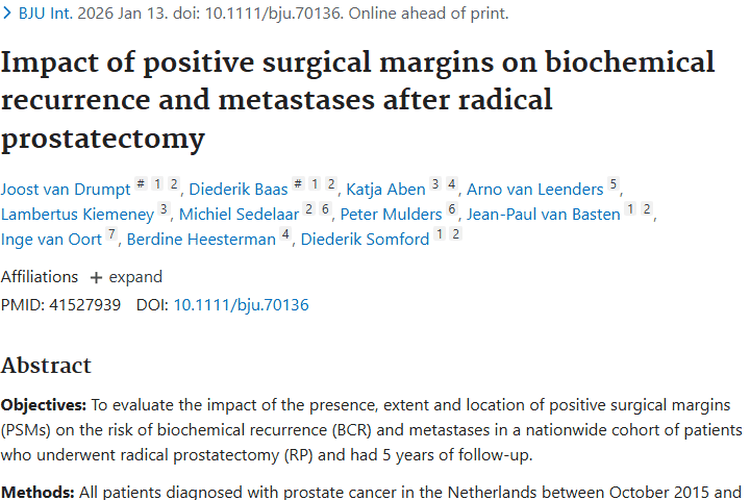
Task: Click Berdine Heesterman author link
Action: tap(199, 239)
